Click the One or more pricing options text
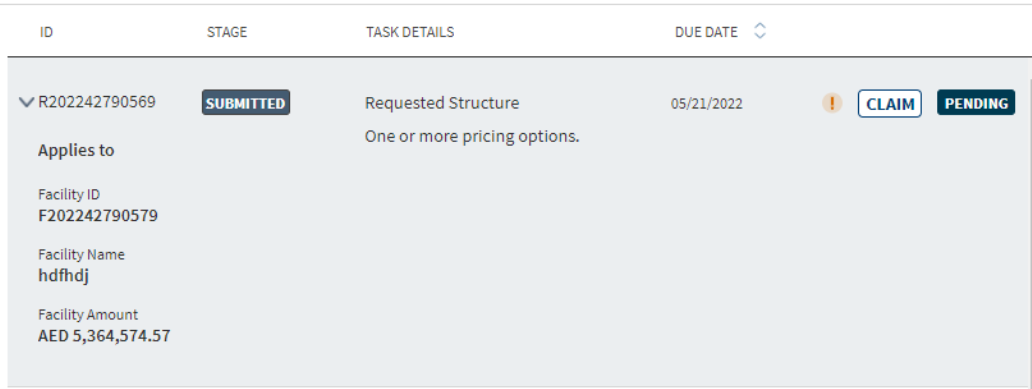This screenshot has width=1032, height=389. tap(472, 138)
